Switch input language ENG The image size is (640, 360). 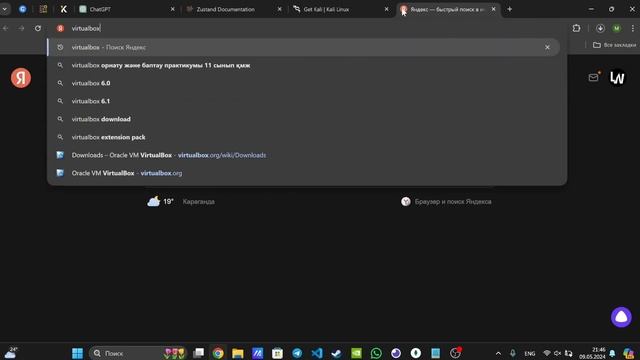click(x=530, y=353)
